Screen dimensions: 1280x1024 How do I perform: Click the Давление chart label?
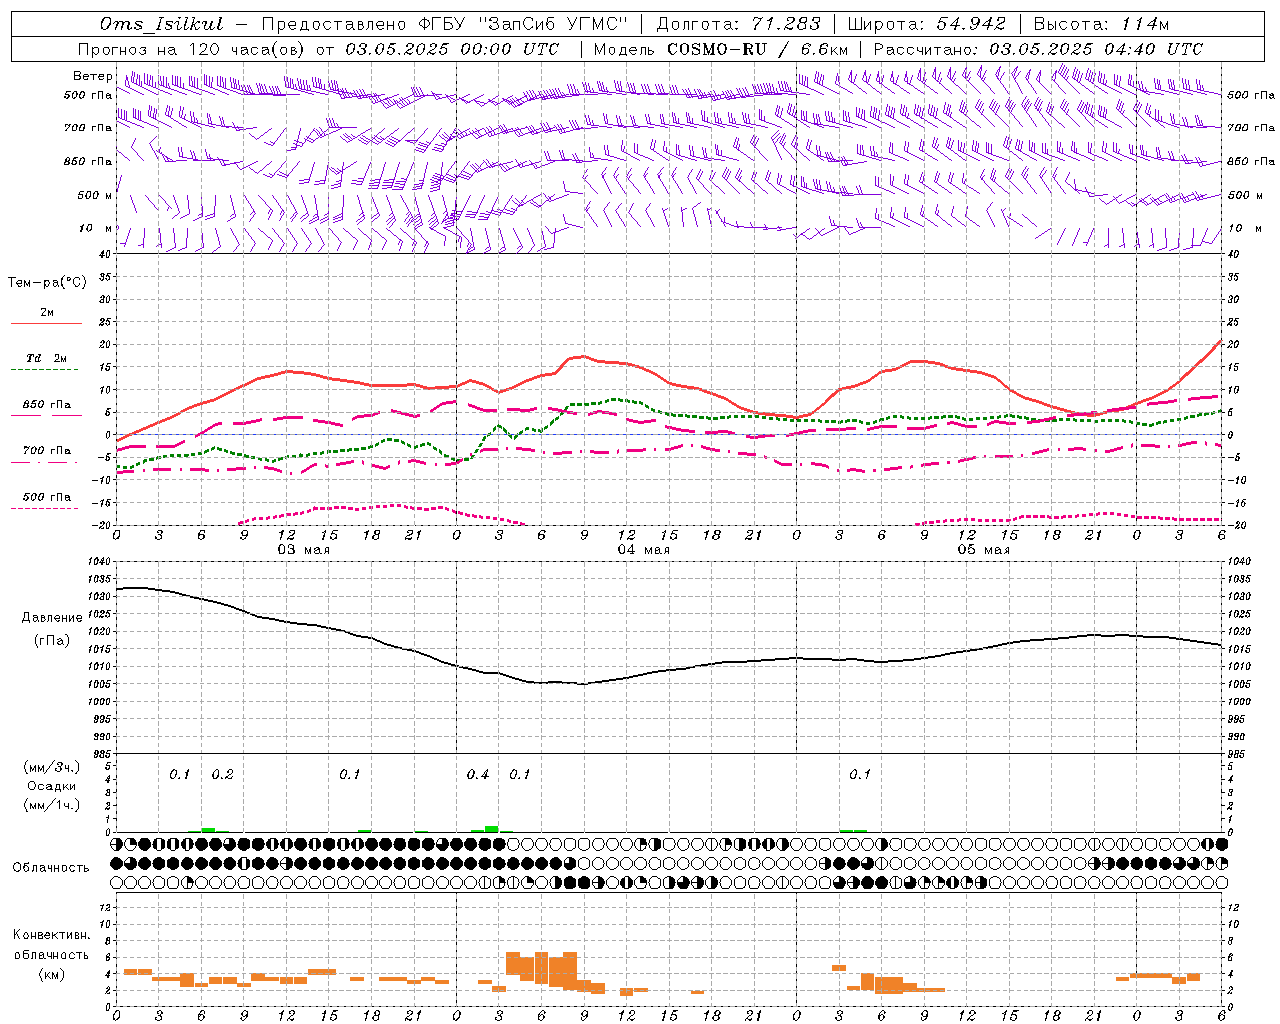pyautogui.click(x=52, y=618)
